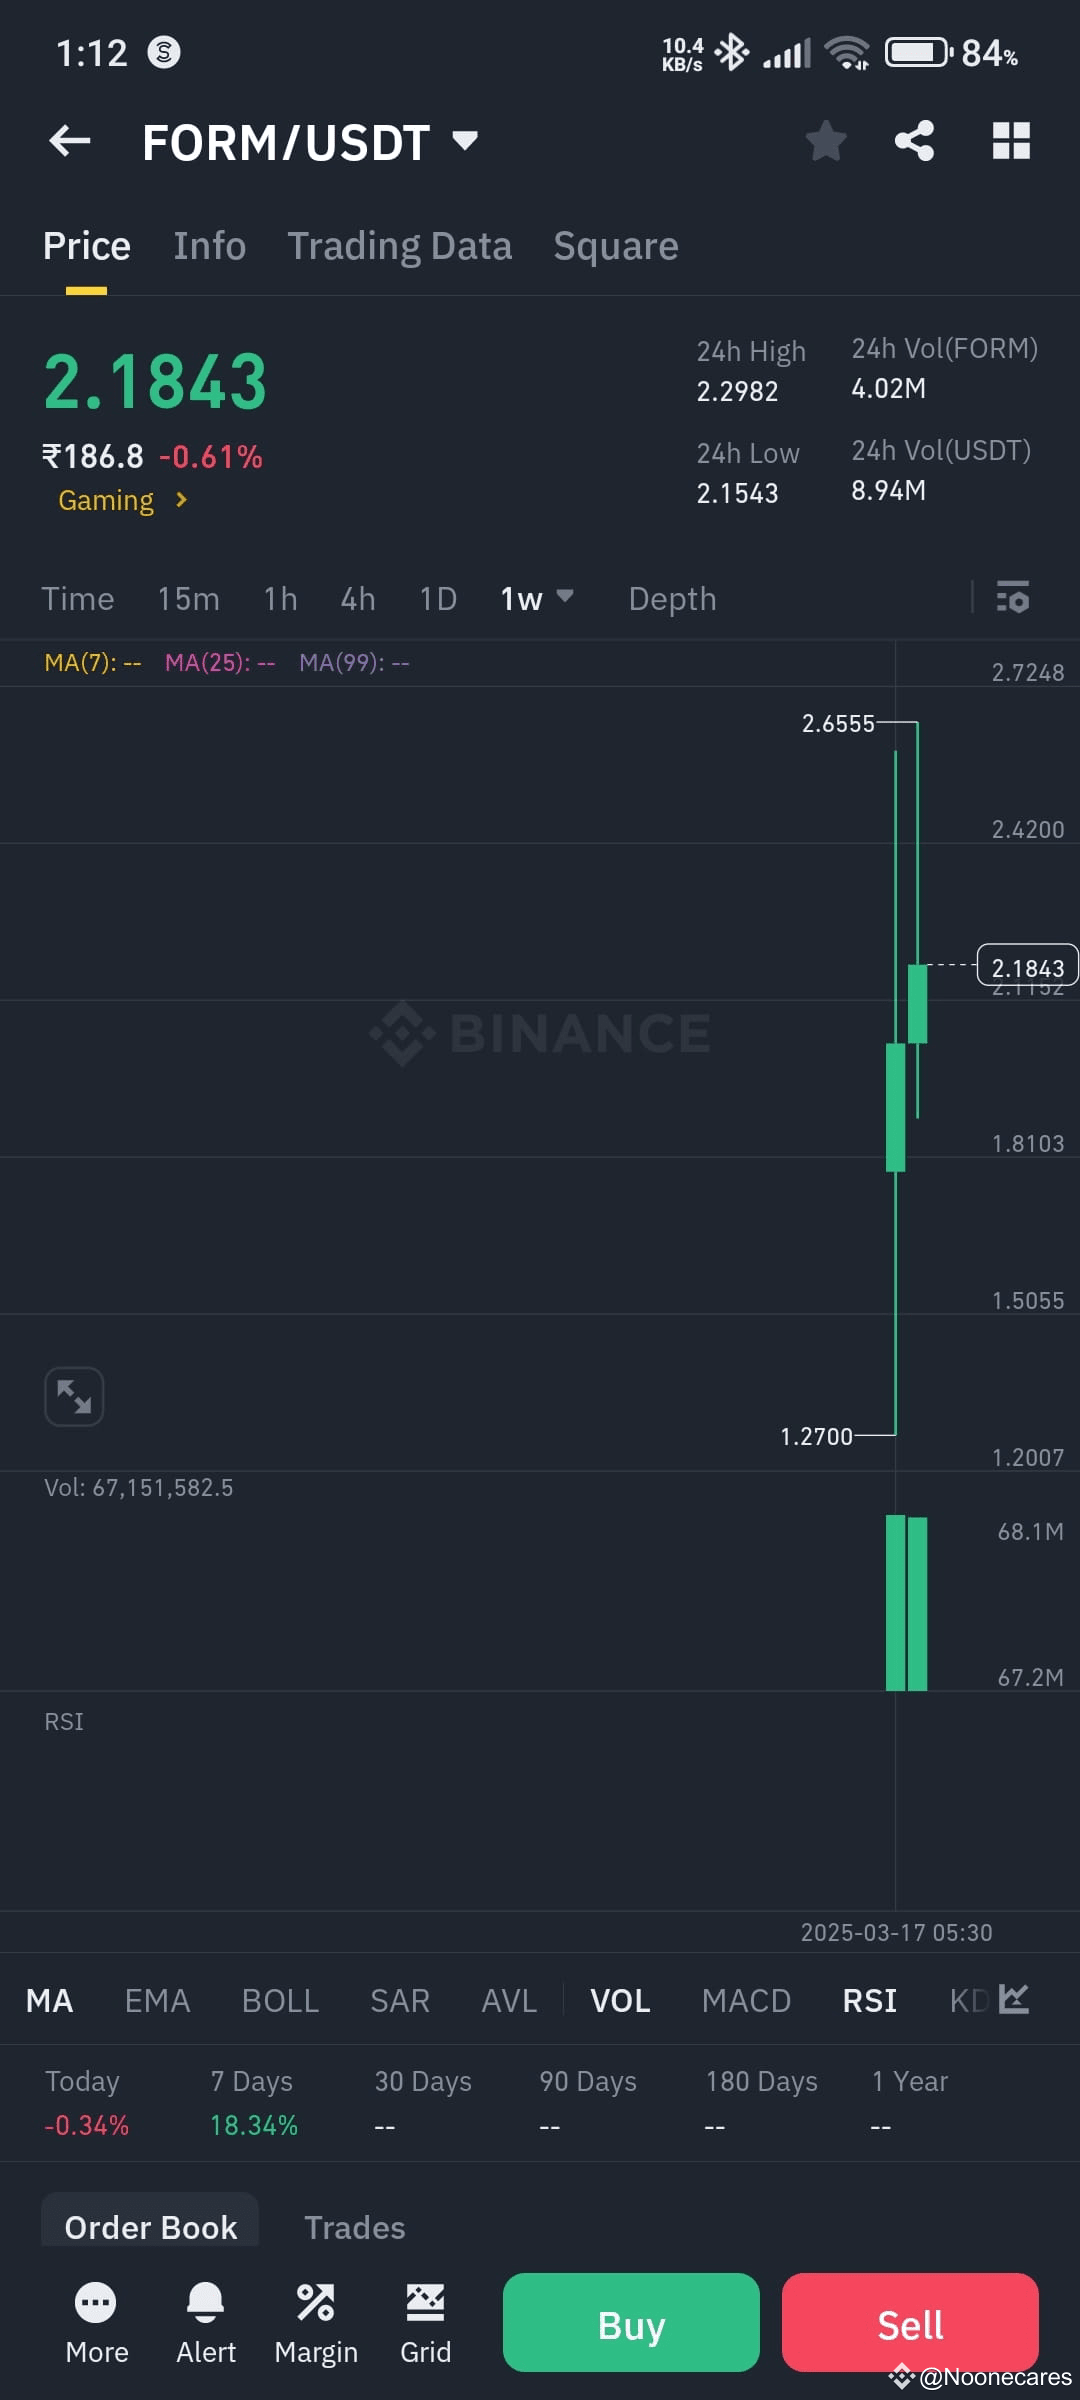Toggle the VOL indicator
The width and height of the screenshot is (1080, 2400).
[620, 2000]
